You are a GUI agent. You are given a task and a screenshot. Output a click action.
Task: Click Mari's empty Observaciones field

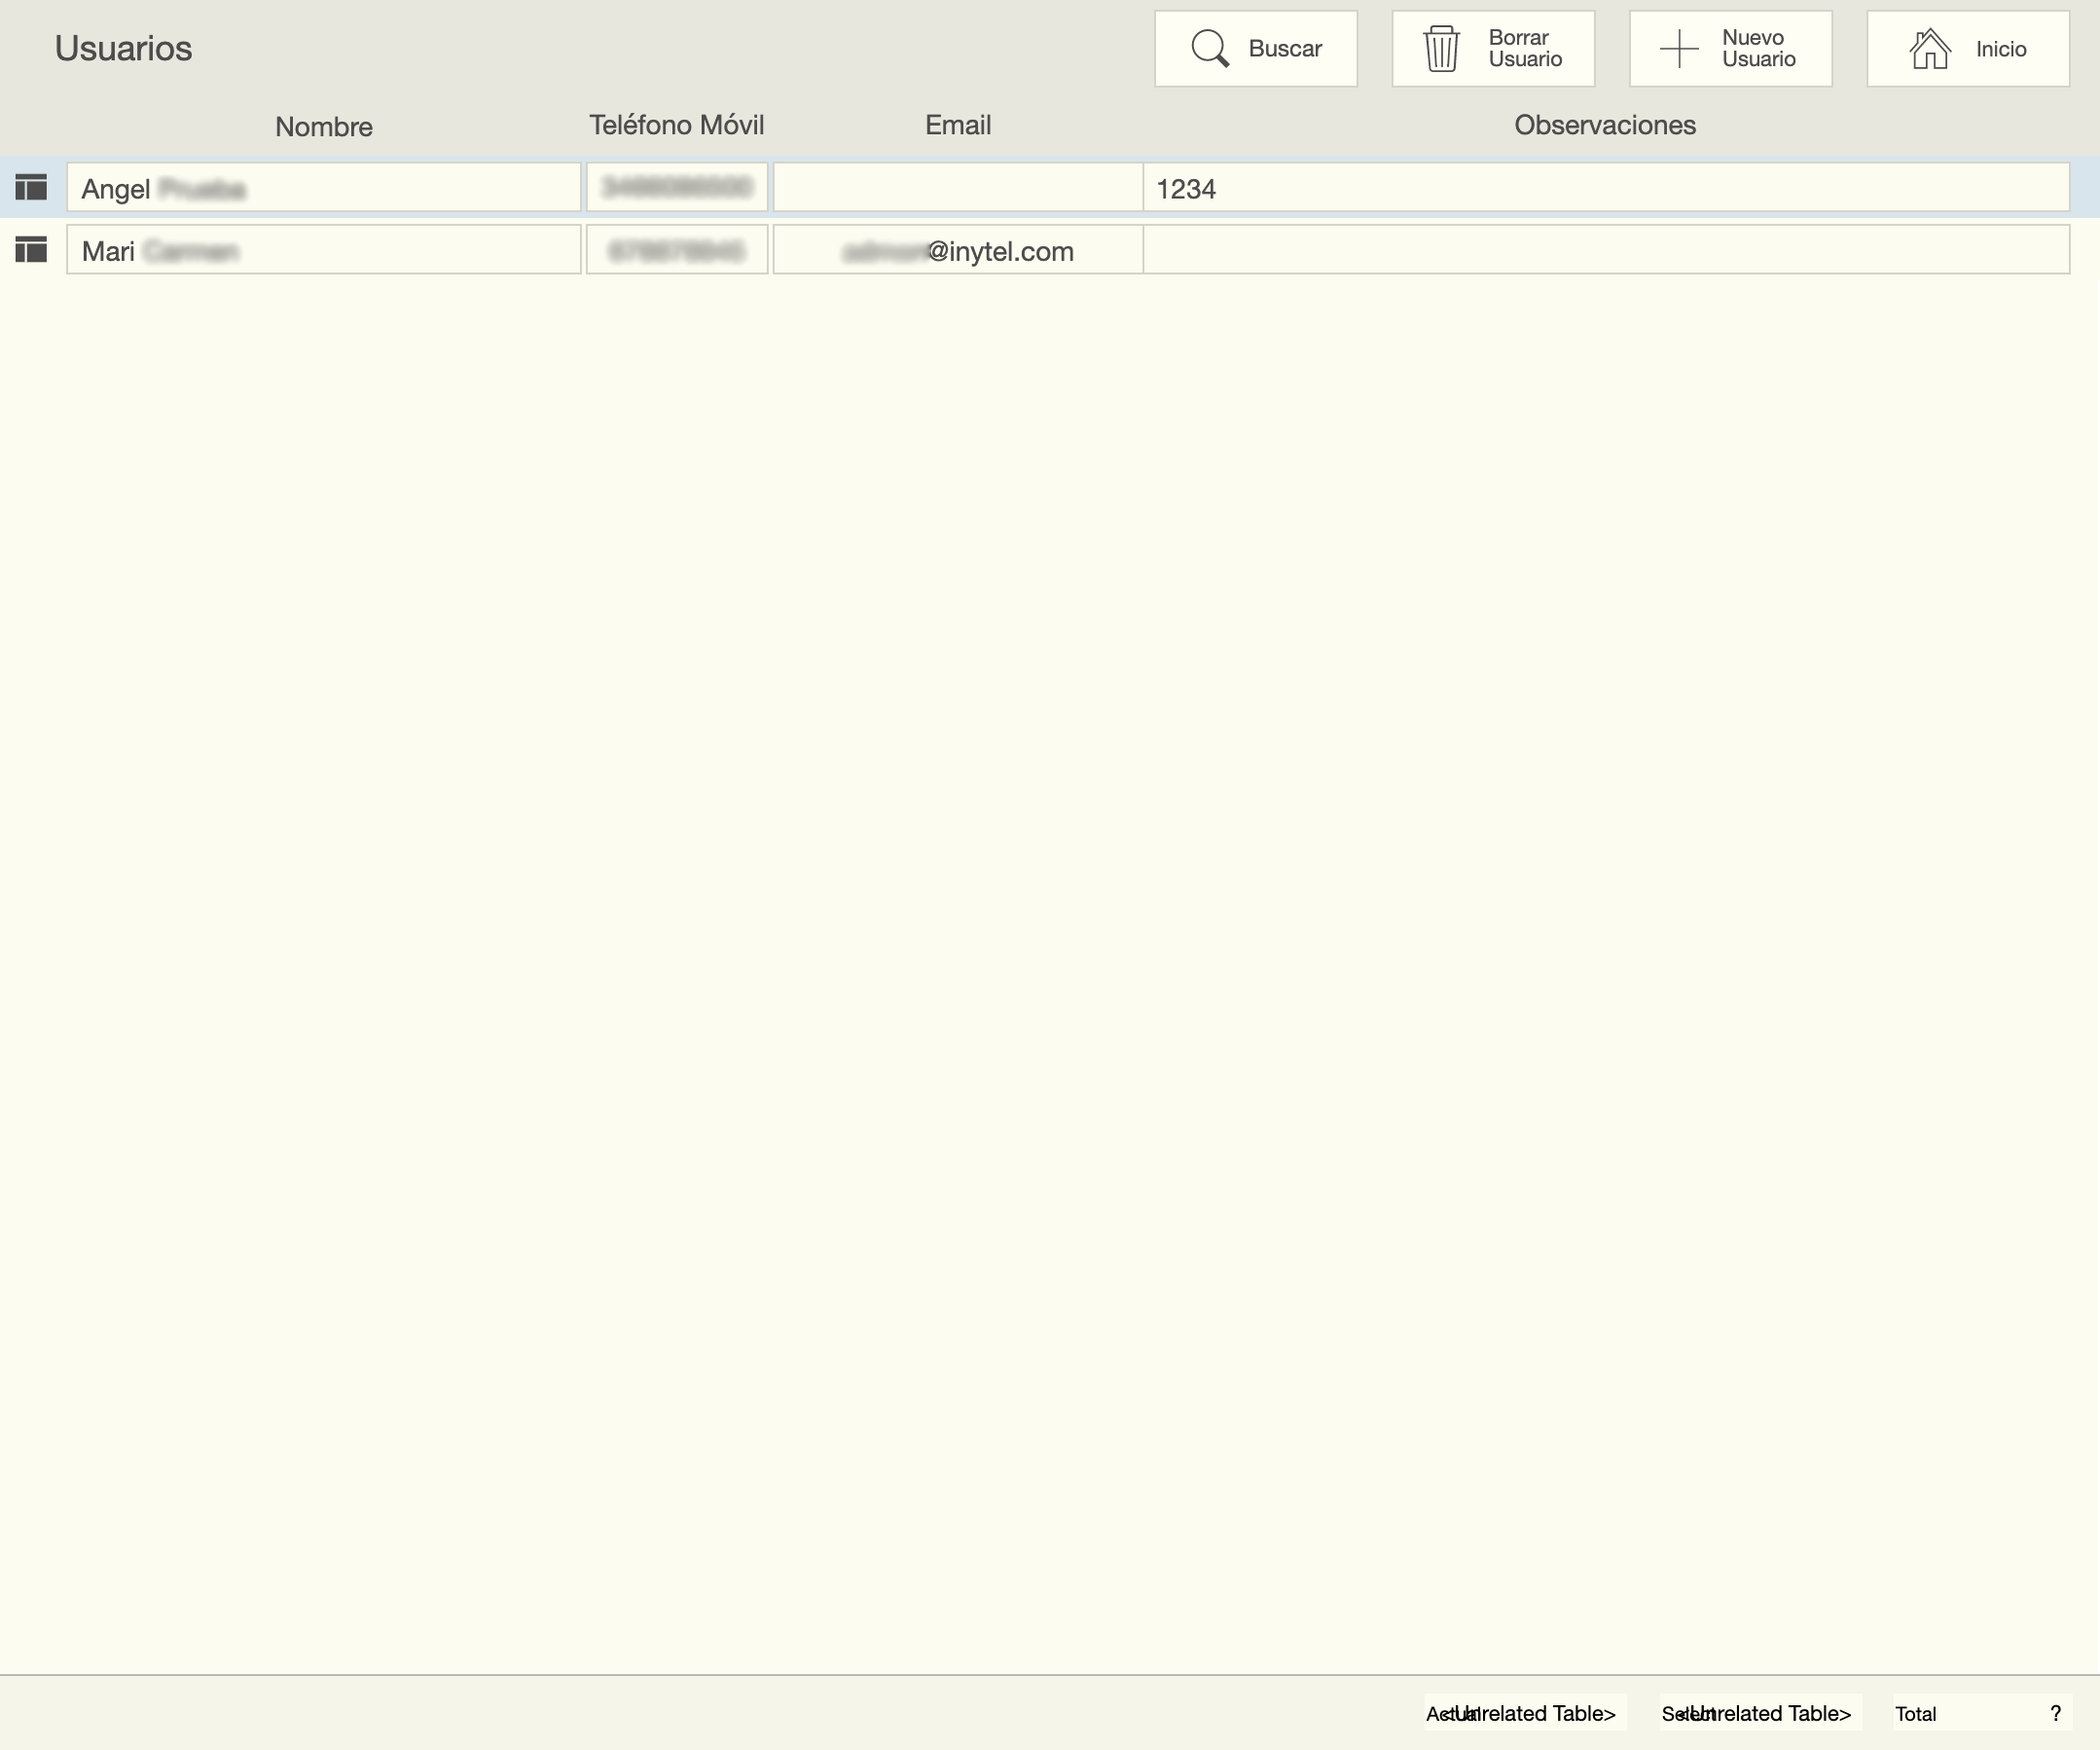(x=1605, y=250)
